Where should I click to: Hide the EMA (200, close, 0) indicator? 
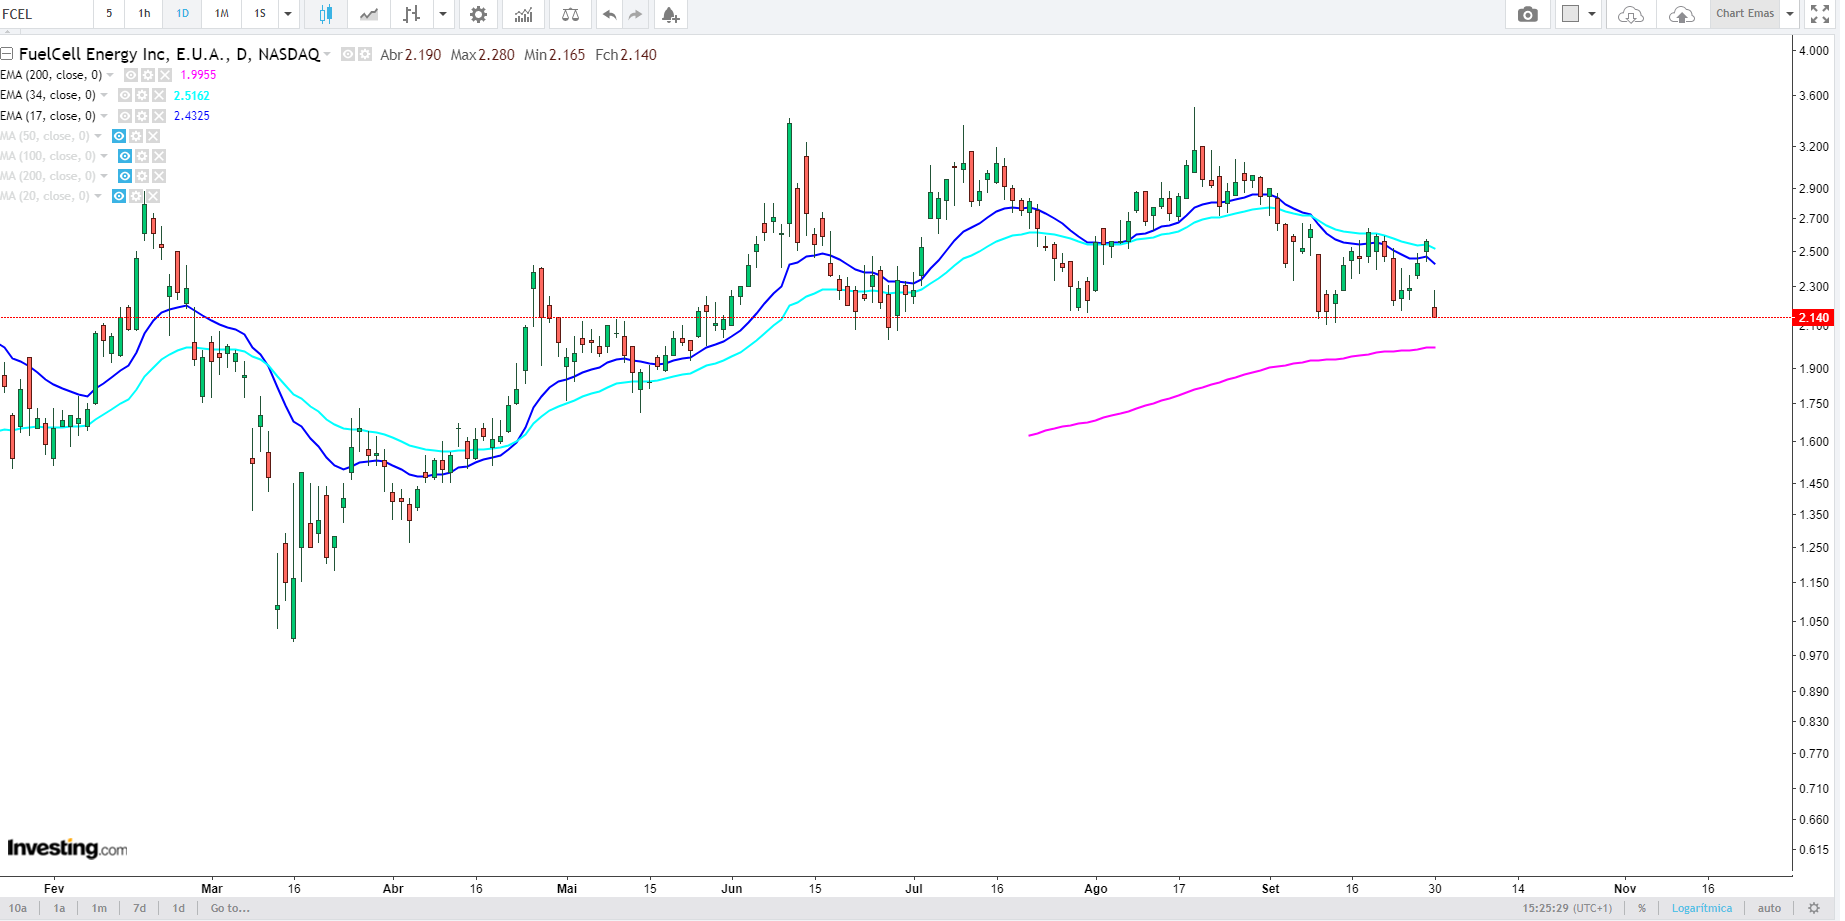[131, 75]
